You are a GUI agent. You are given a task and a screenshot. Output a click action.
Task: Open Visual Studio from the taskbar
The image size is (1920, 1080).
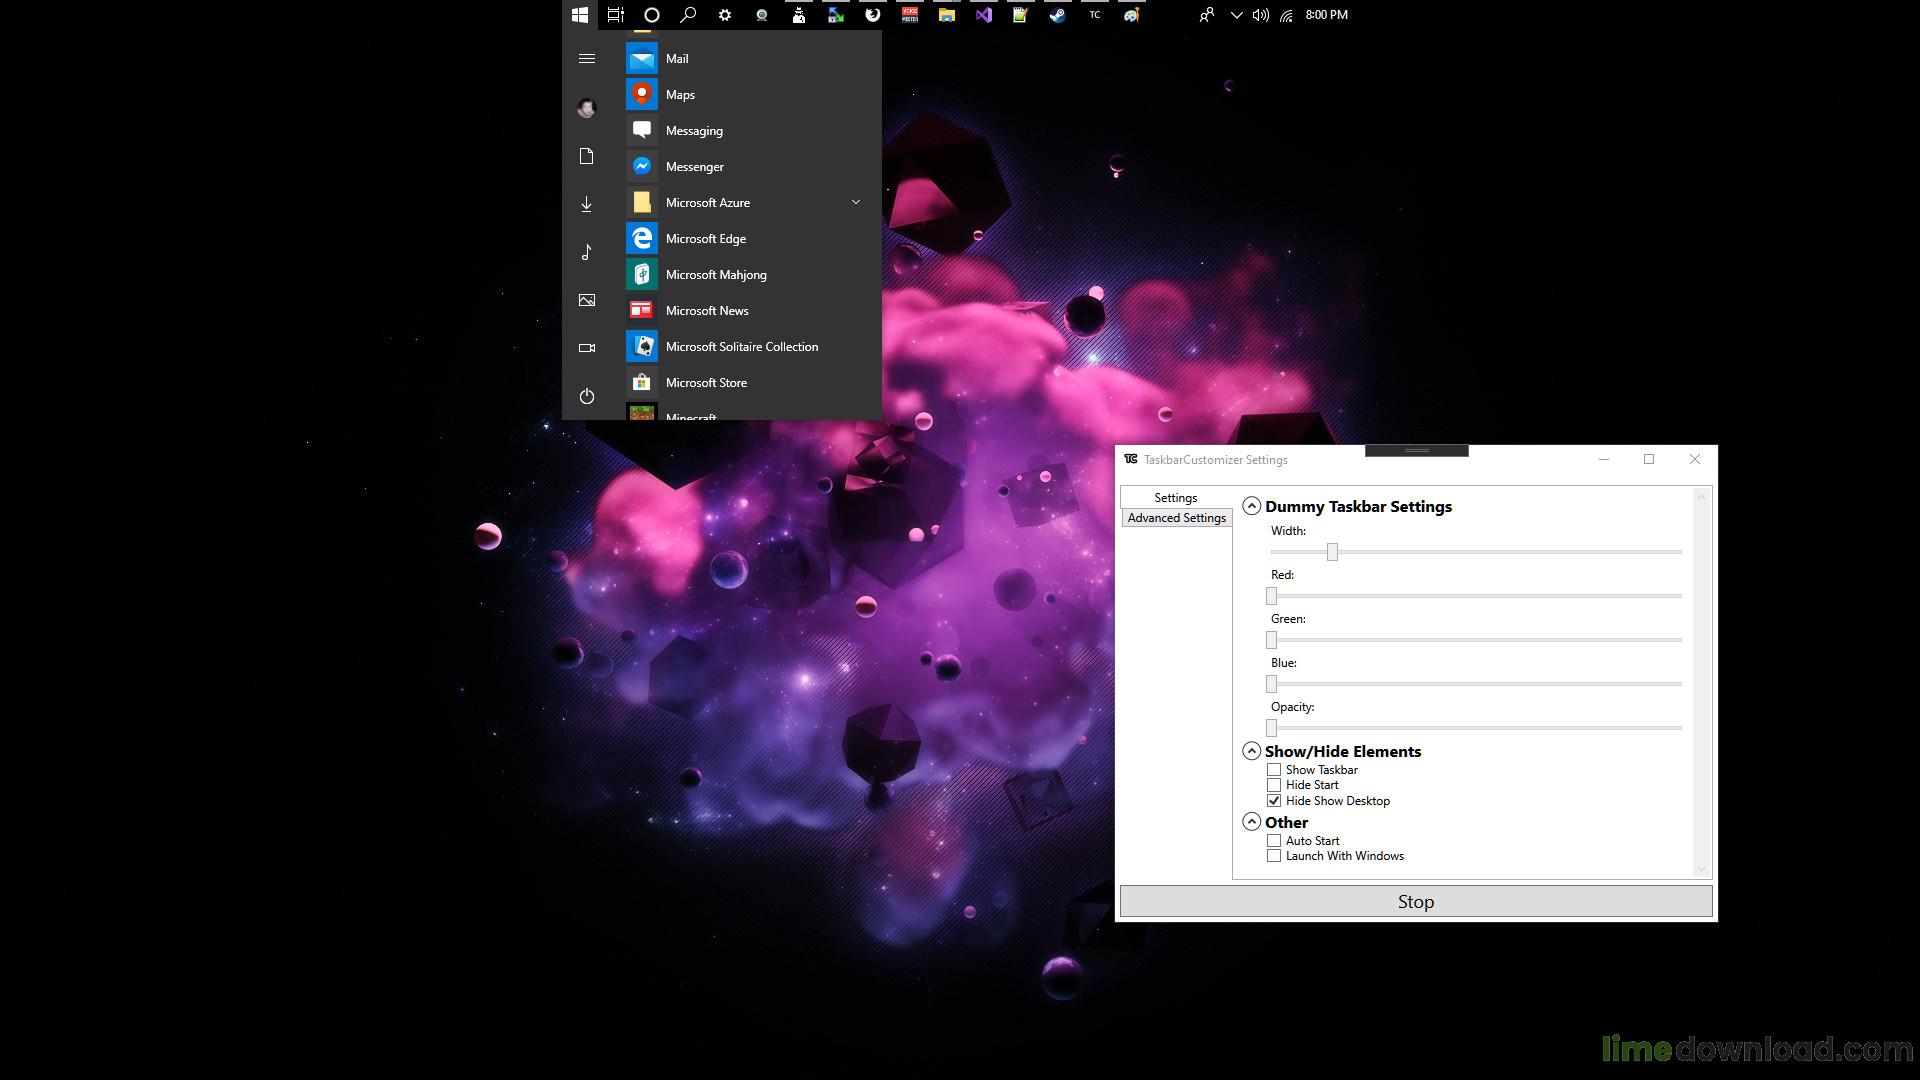[x=984, y=15]
